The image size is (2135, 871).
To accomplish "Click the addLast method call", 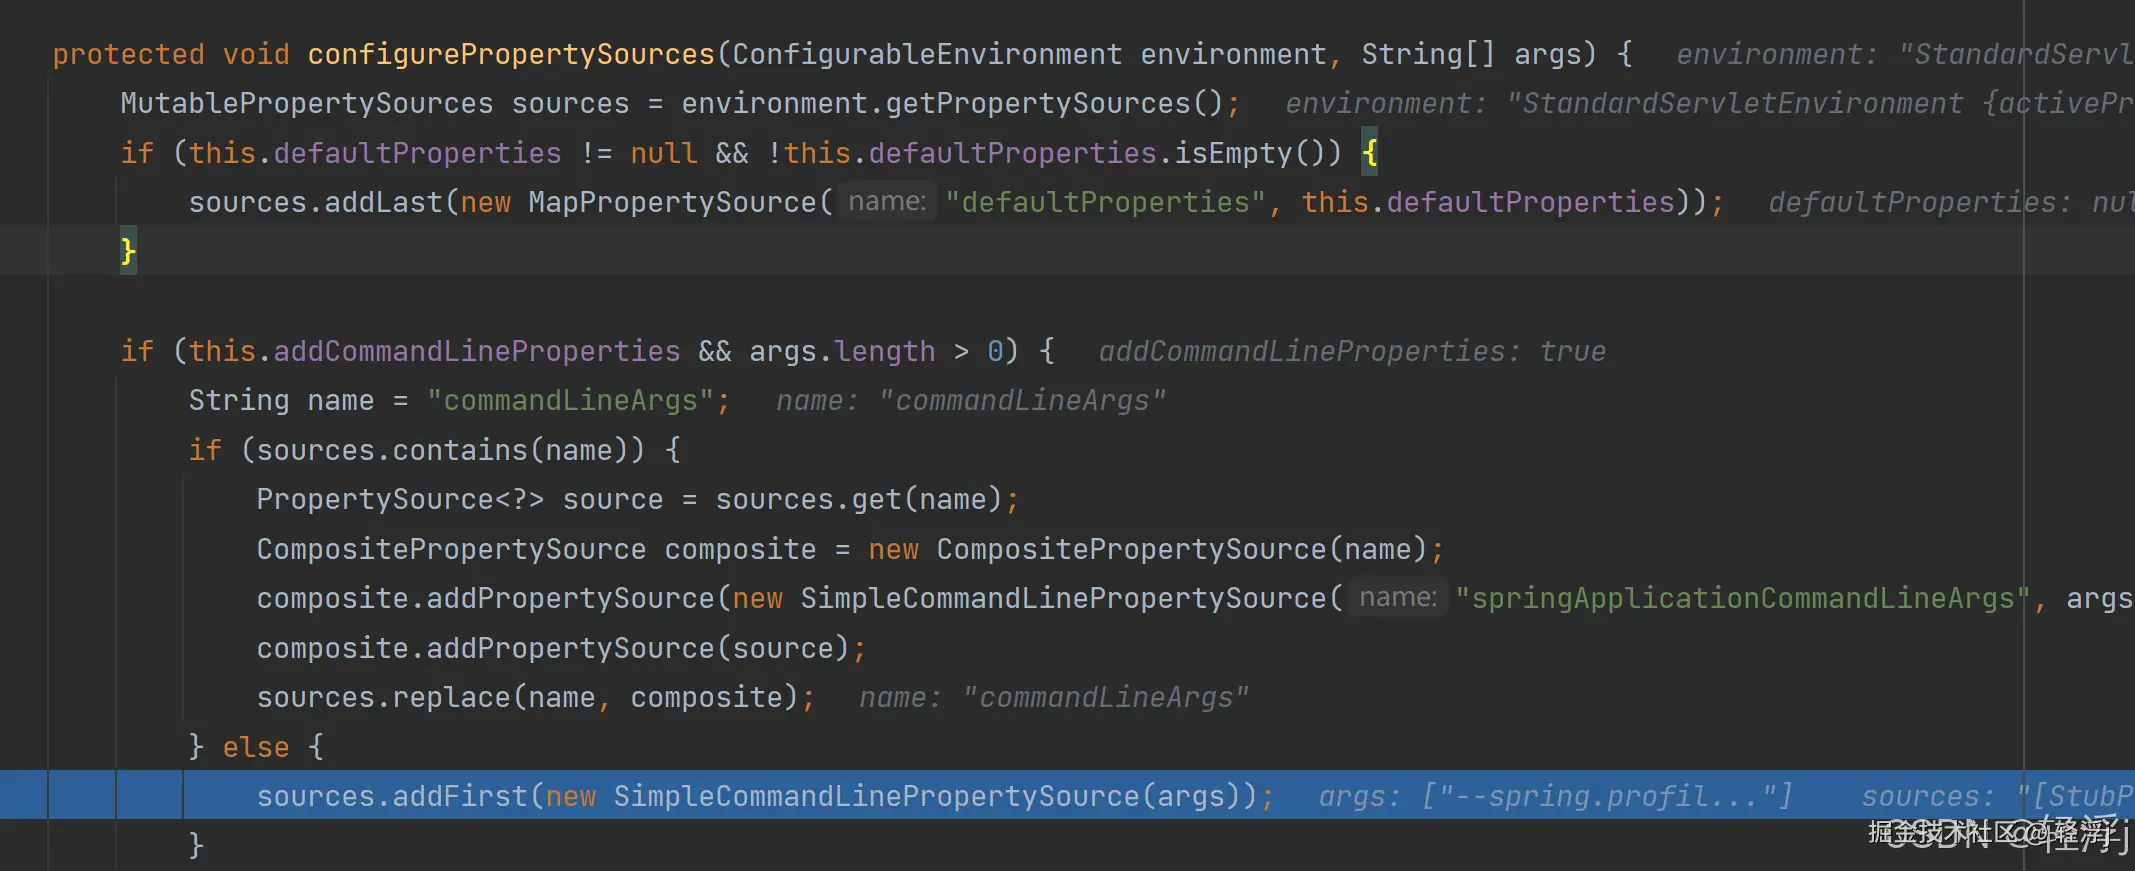I will (383, 202).
